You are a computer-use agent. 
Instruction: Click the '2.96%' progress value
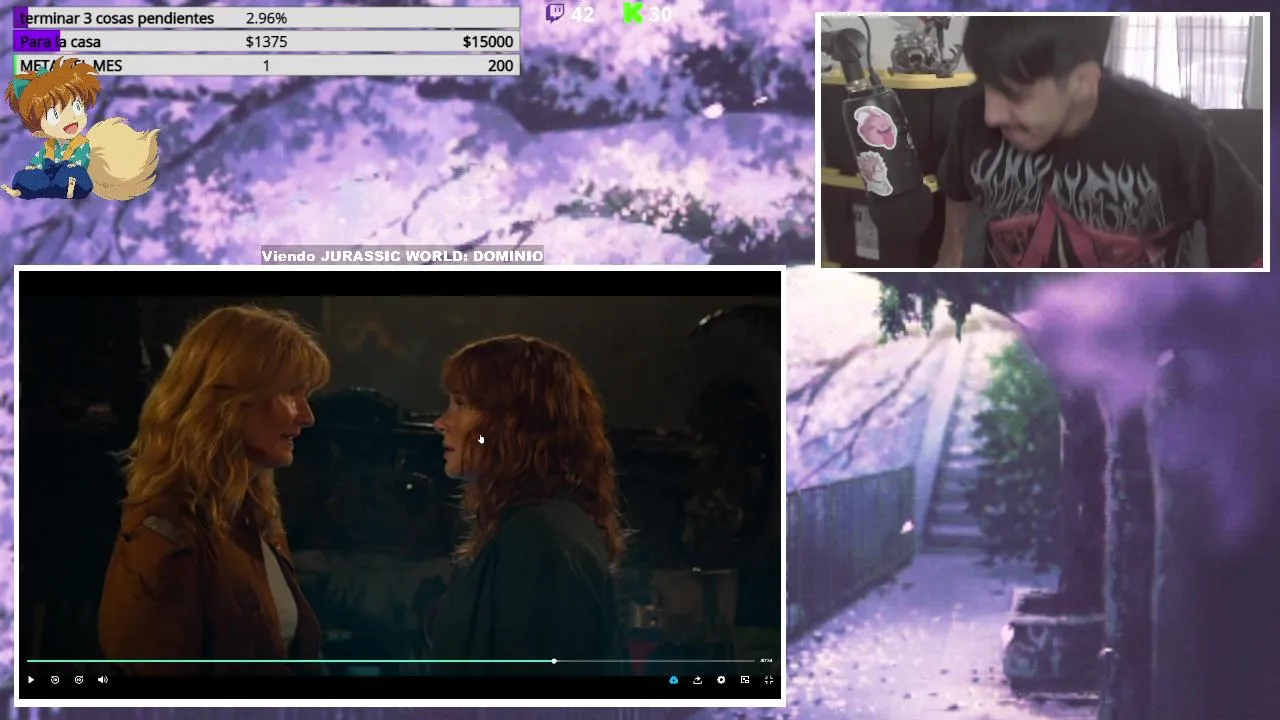(x=266, y=18)
